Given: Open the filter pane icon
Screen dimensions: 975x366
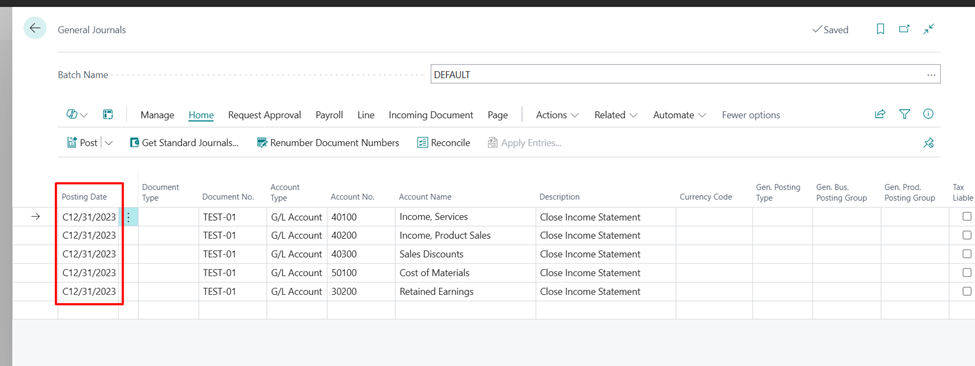Looking at the screenshot, I should tap(905, 114).
